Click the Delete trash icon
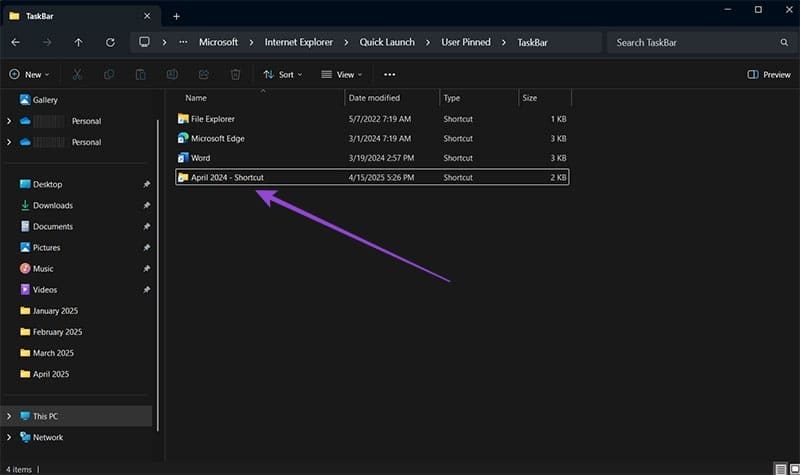Viewport: 800px width, 475px height. coord(235,74)
